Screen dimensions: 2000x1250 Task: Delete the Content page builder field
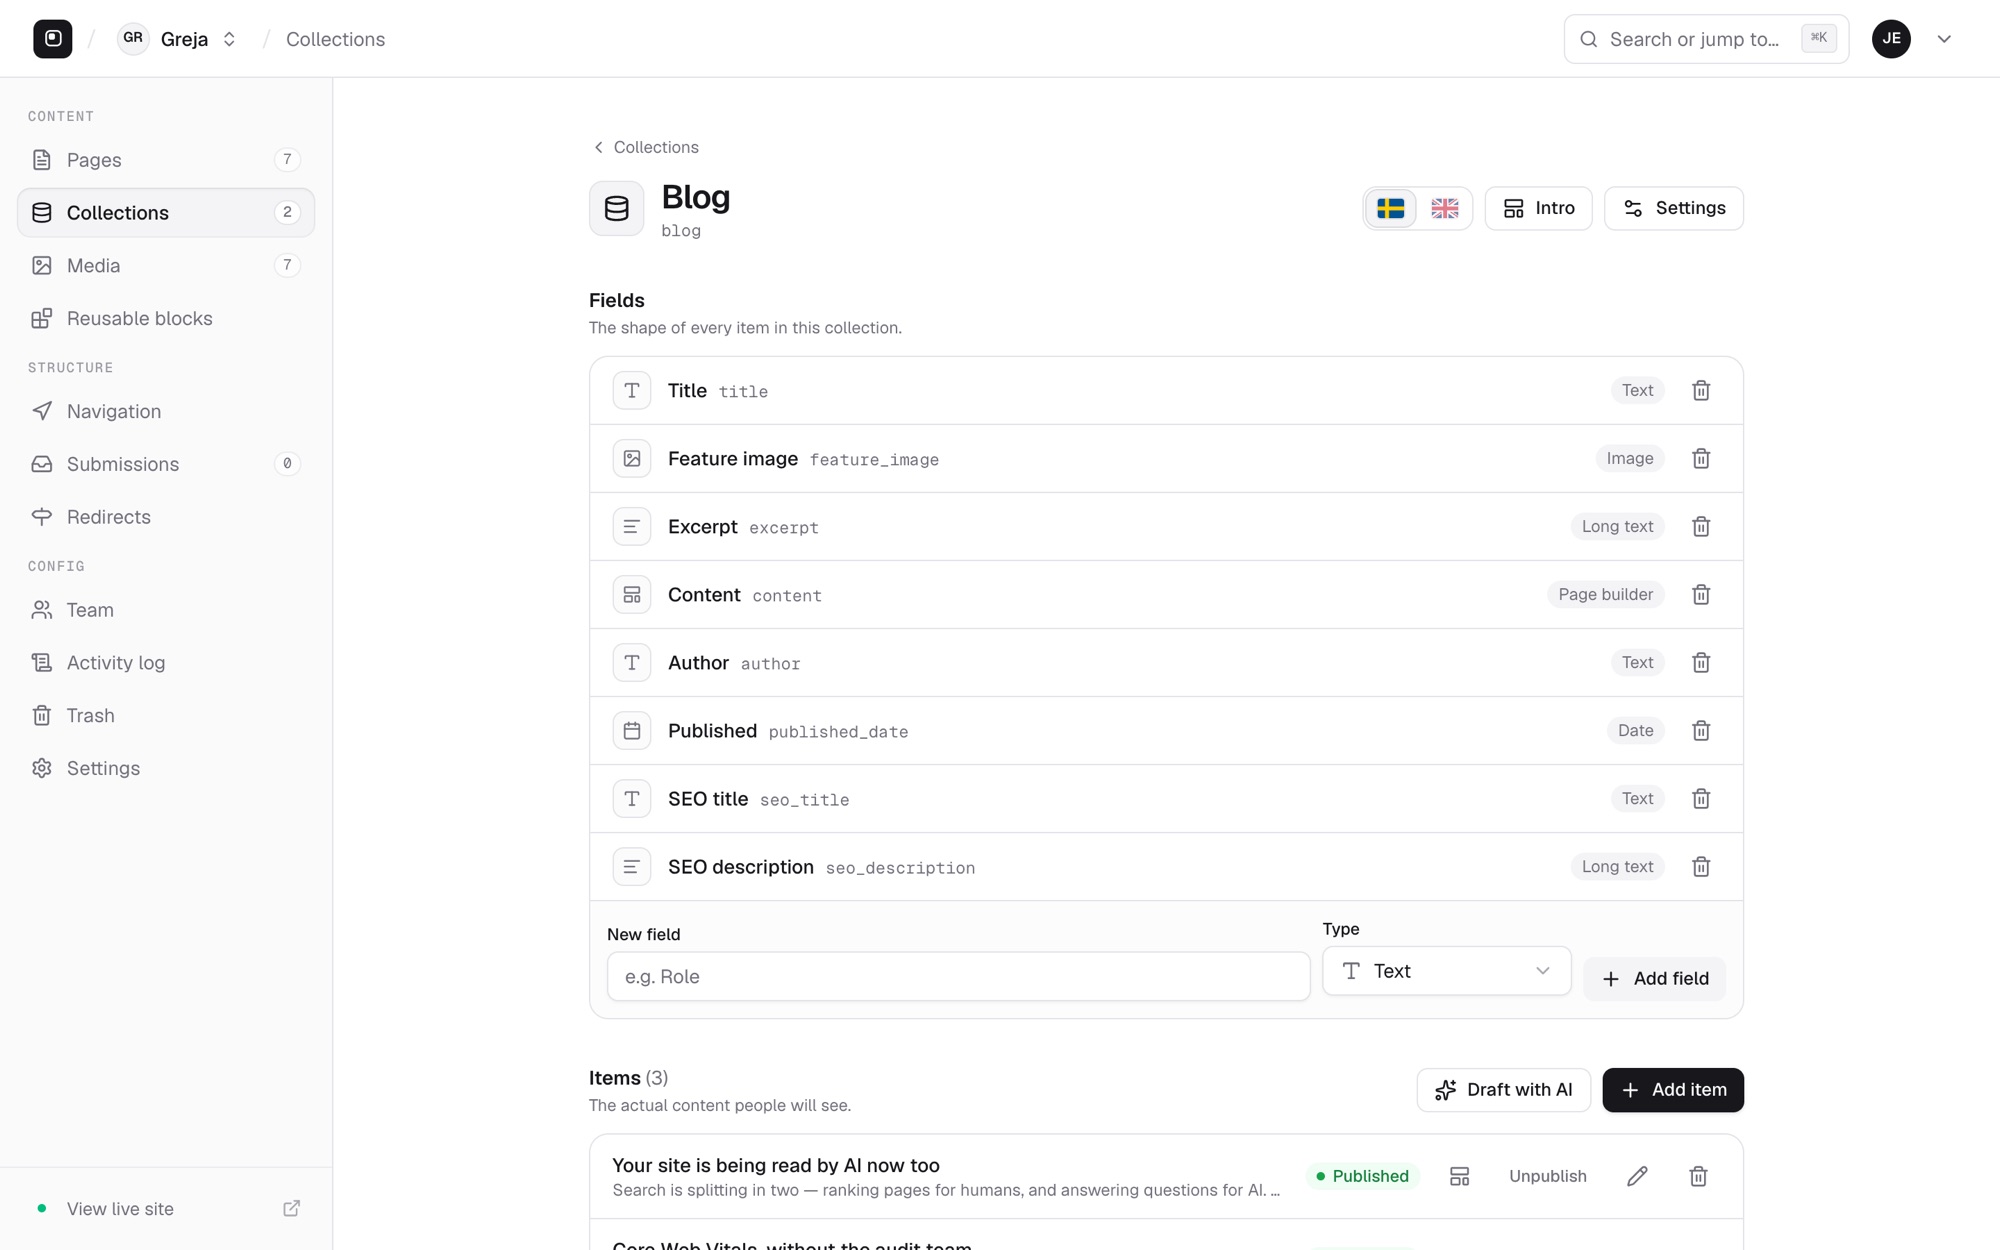1701,594
